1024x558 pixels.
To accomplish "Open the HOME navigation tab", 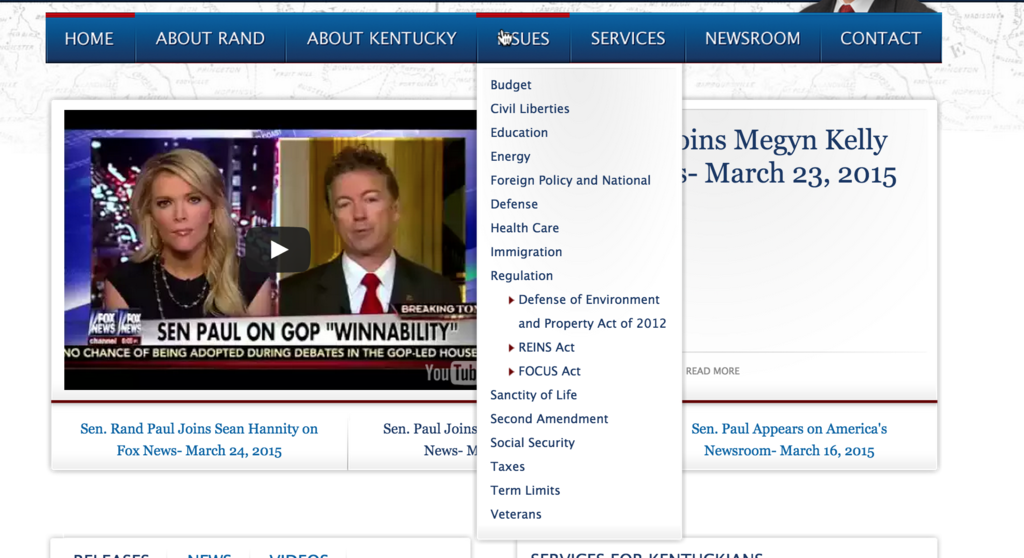I will click(x=89, y=39).
